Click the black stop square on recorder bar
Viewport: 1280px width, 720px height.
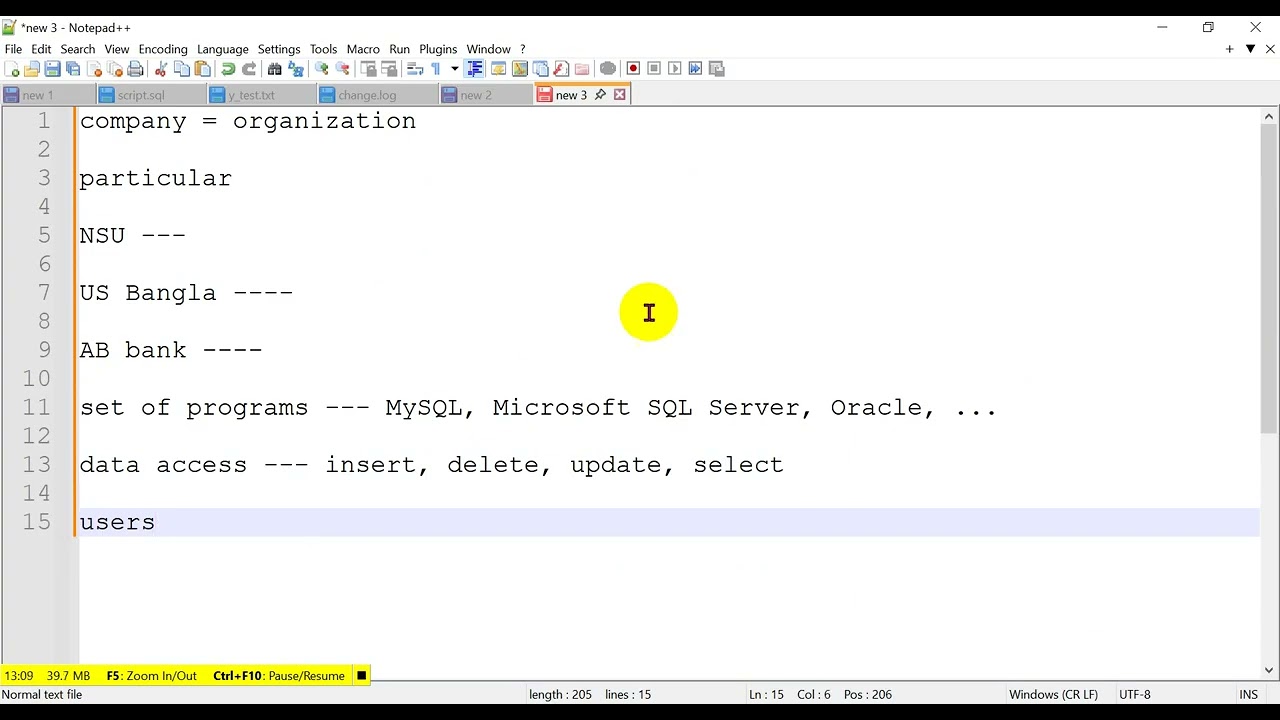coord(362,676)
